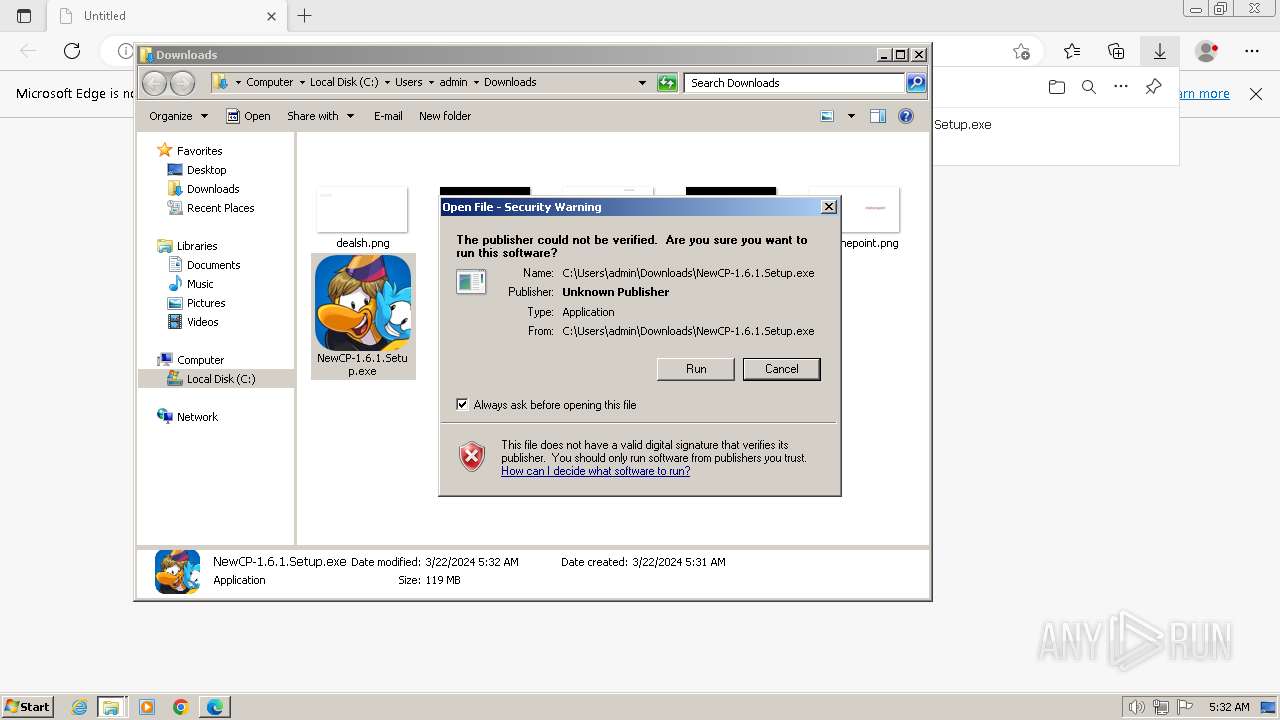Open the Organize menu in Explorer
Screen dimensions: 1280x720
point(178,116)
